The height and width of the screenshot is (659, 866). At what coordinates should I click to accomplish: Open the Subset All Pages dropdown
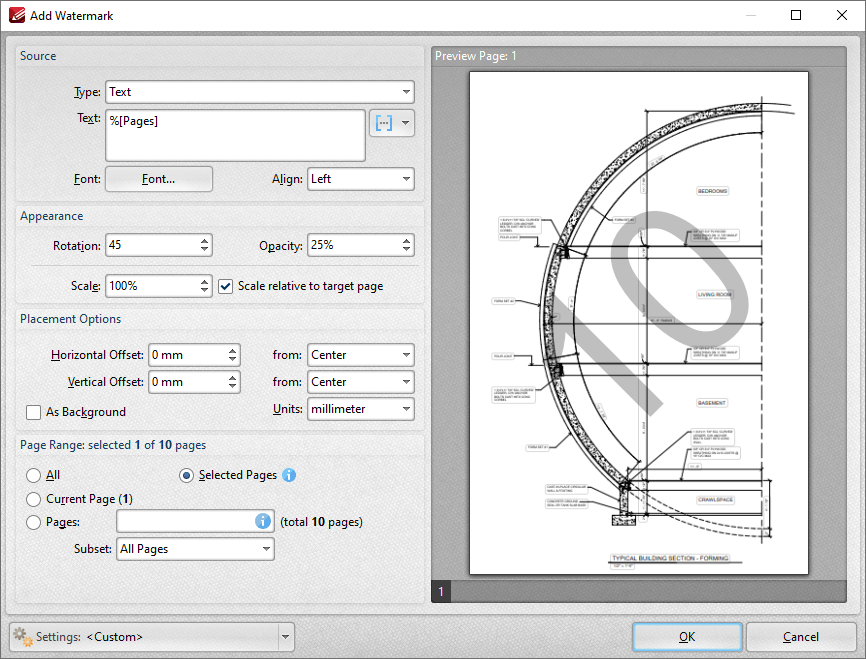click(195, 549)
